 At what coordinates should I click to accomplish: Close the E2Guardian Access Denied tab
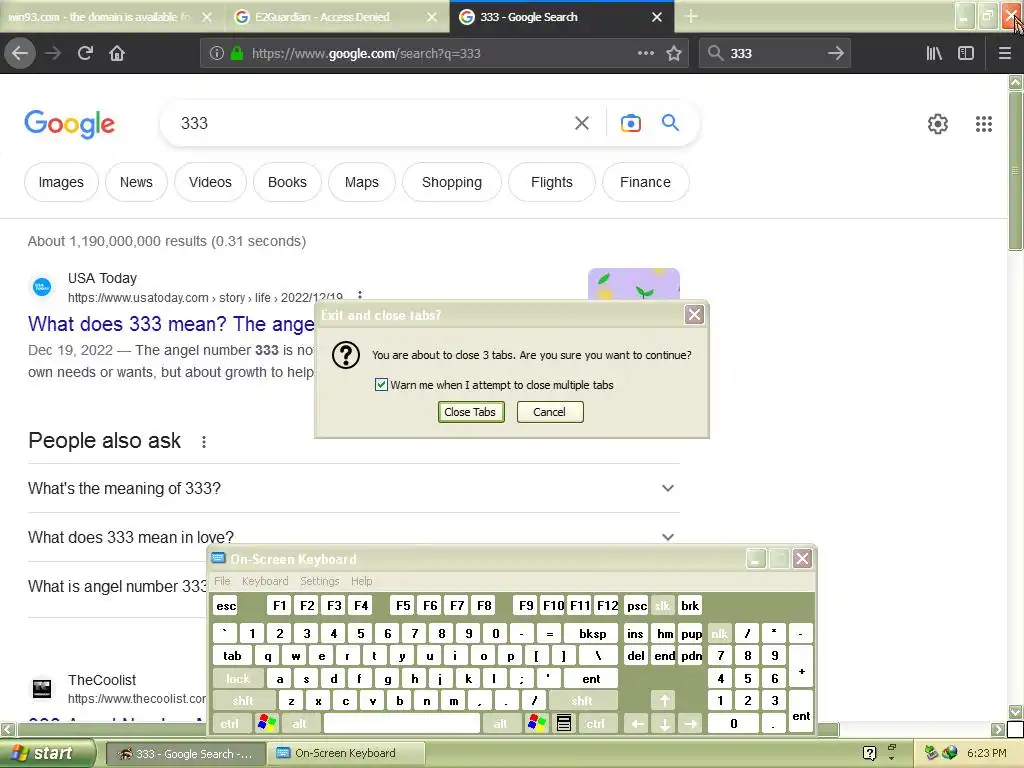pos(432,17)
